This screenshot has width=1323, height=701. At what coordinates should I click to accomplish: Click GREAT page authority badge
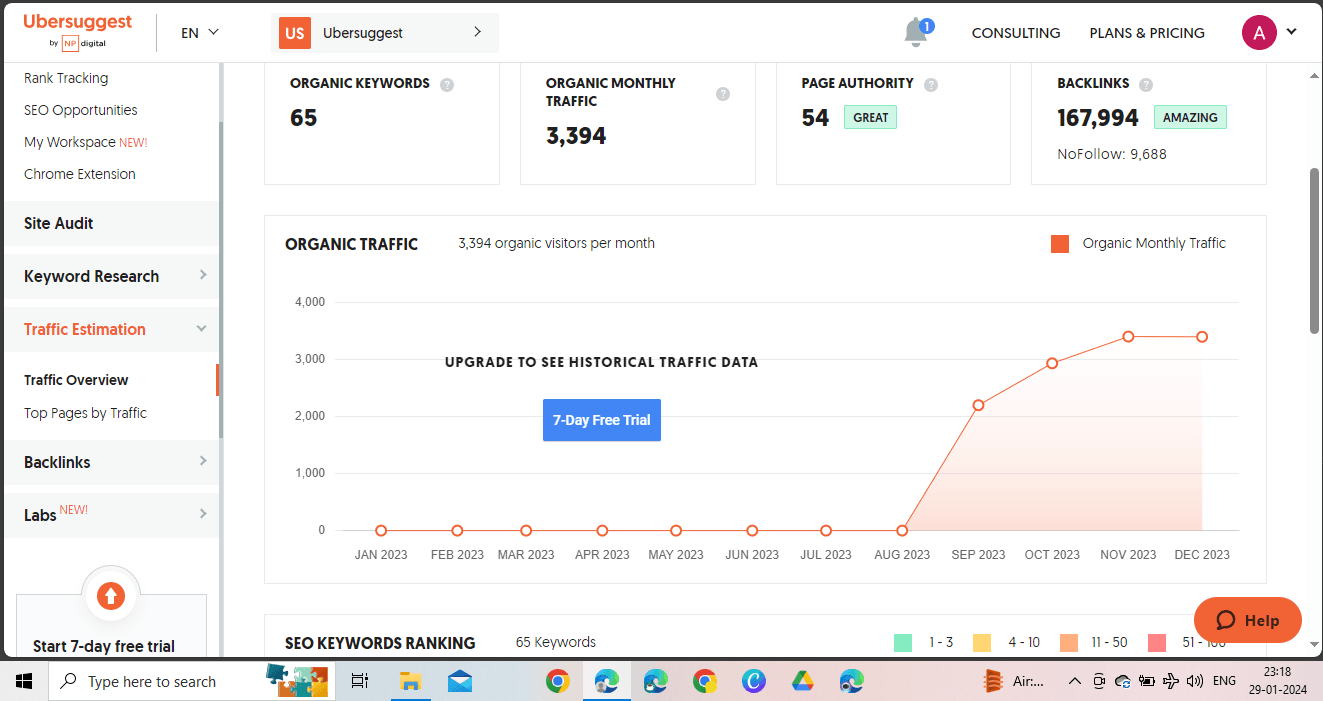[x=870, y=117]
